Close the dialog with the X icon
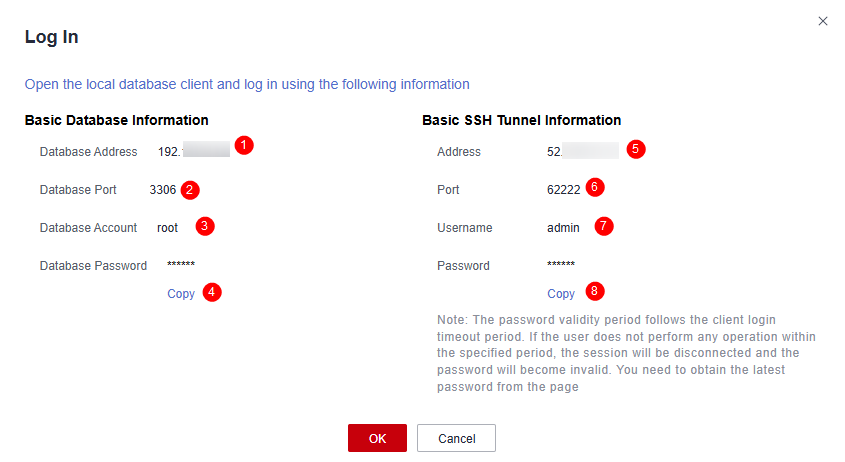This screenshot has width=845, height=462. click(x=823, y=21)
